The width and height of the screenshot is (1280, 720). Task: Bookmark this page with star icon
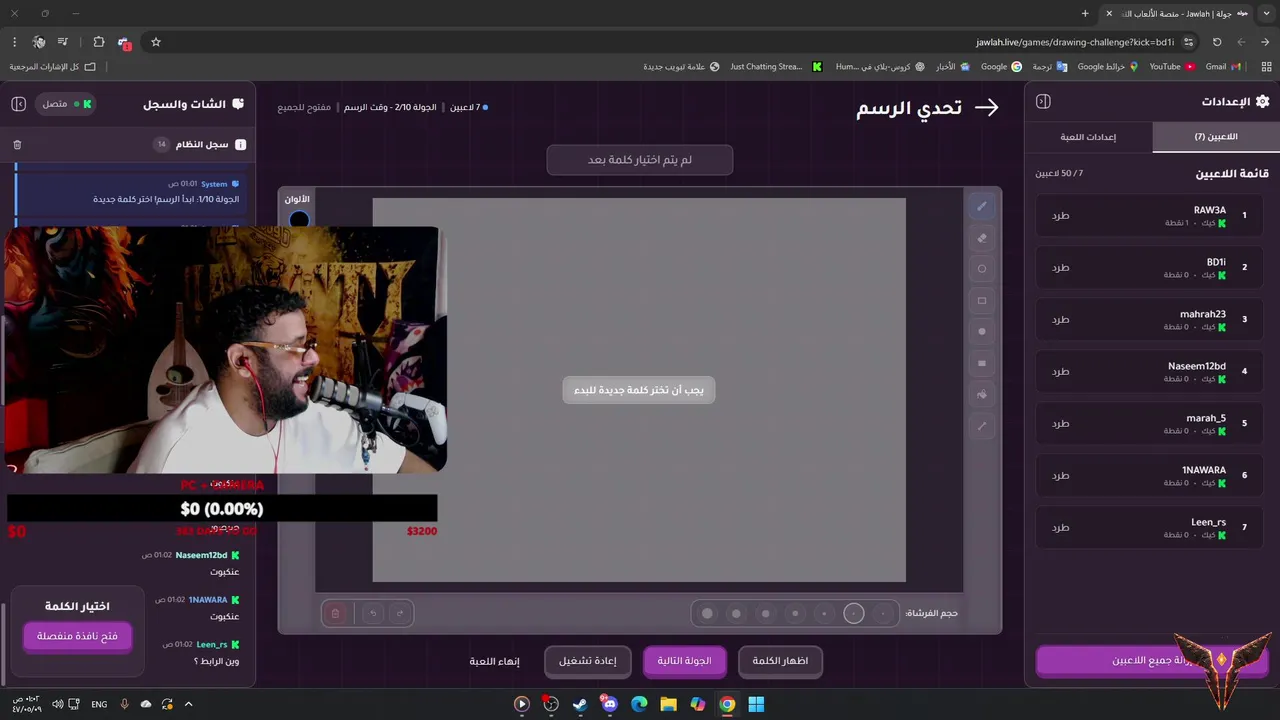pos(156,42)
